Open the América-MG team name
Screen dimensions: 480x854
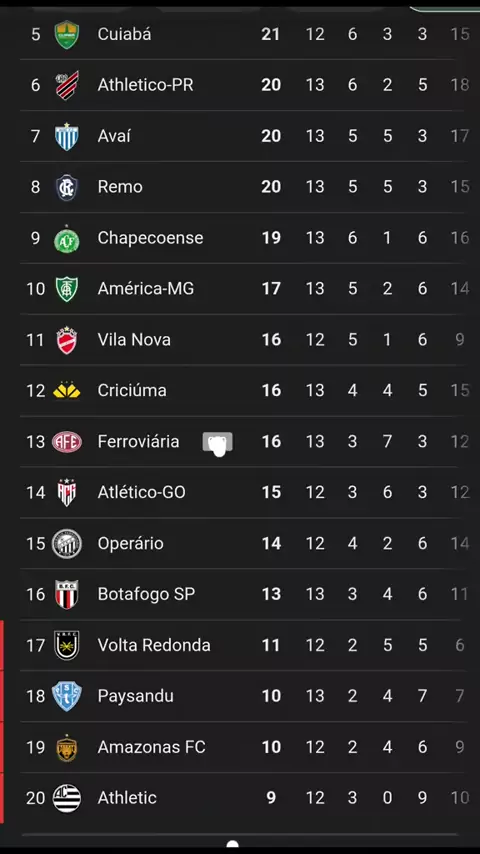click(x=145, y=289)
